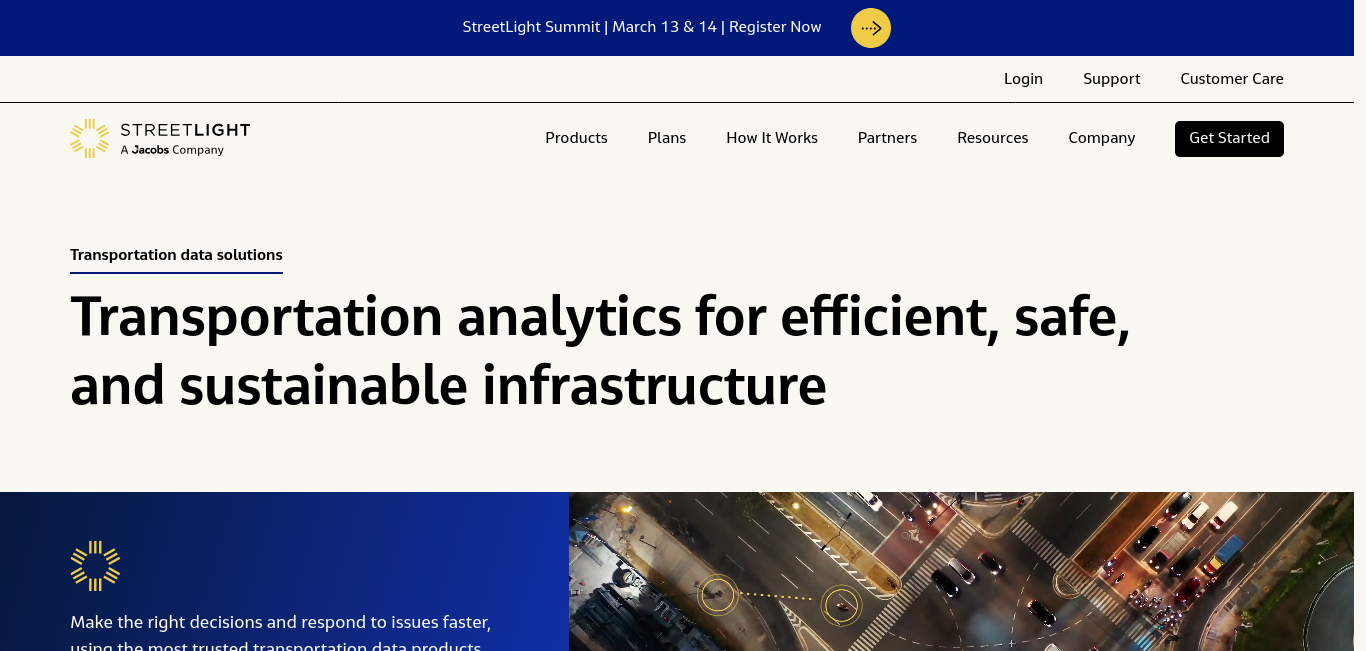Open the Plans menu
Viewport: 1366px width, 651px height.
pos(667,138)
